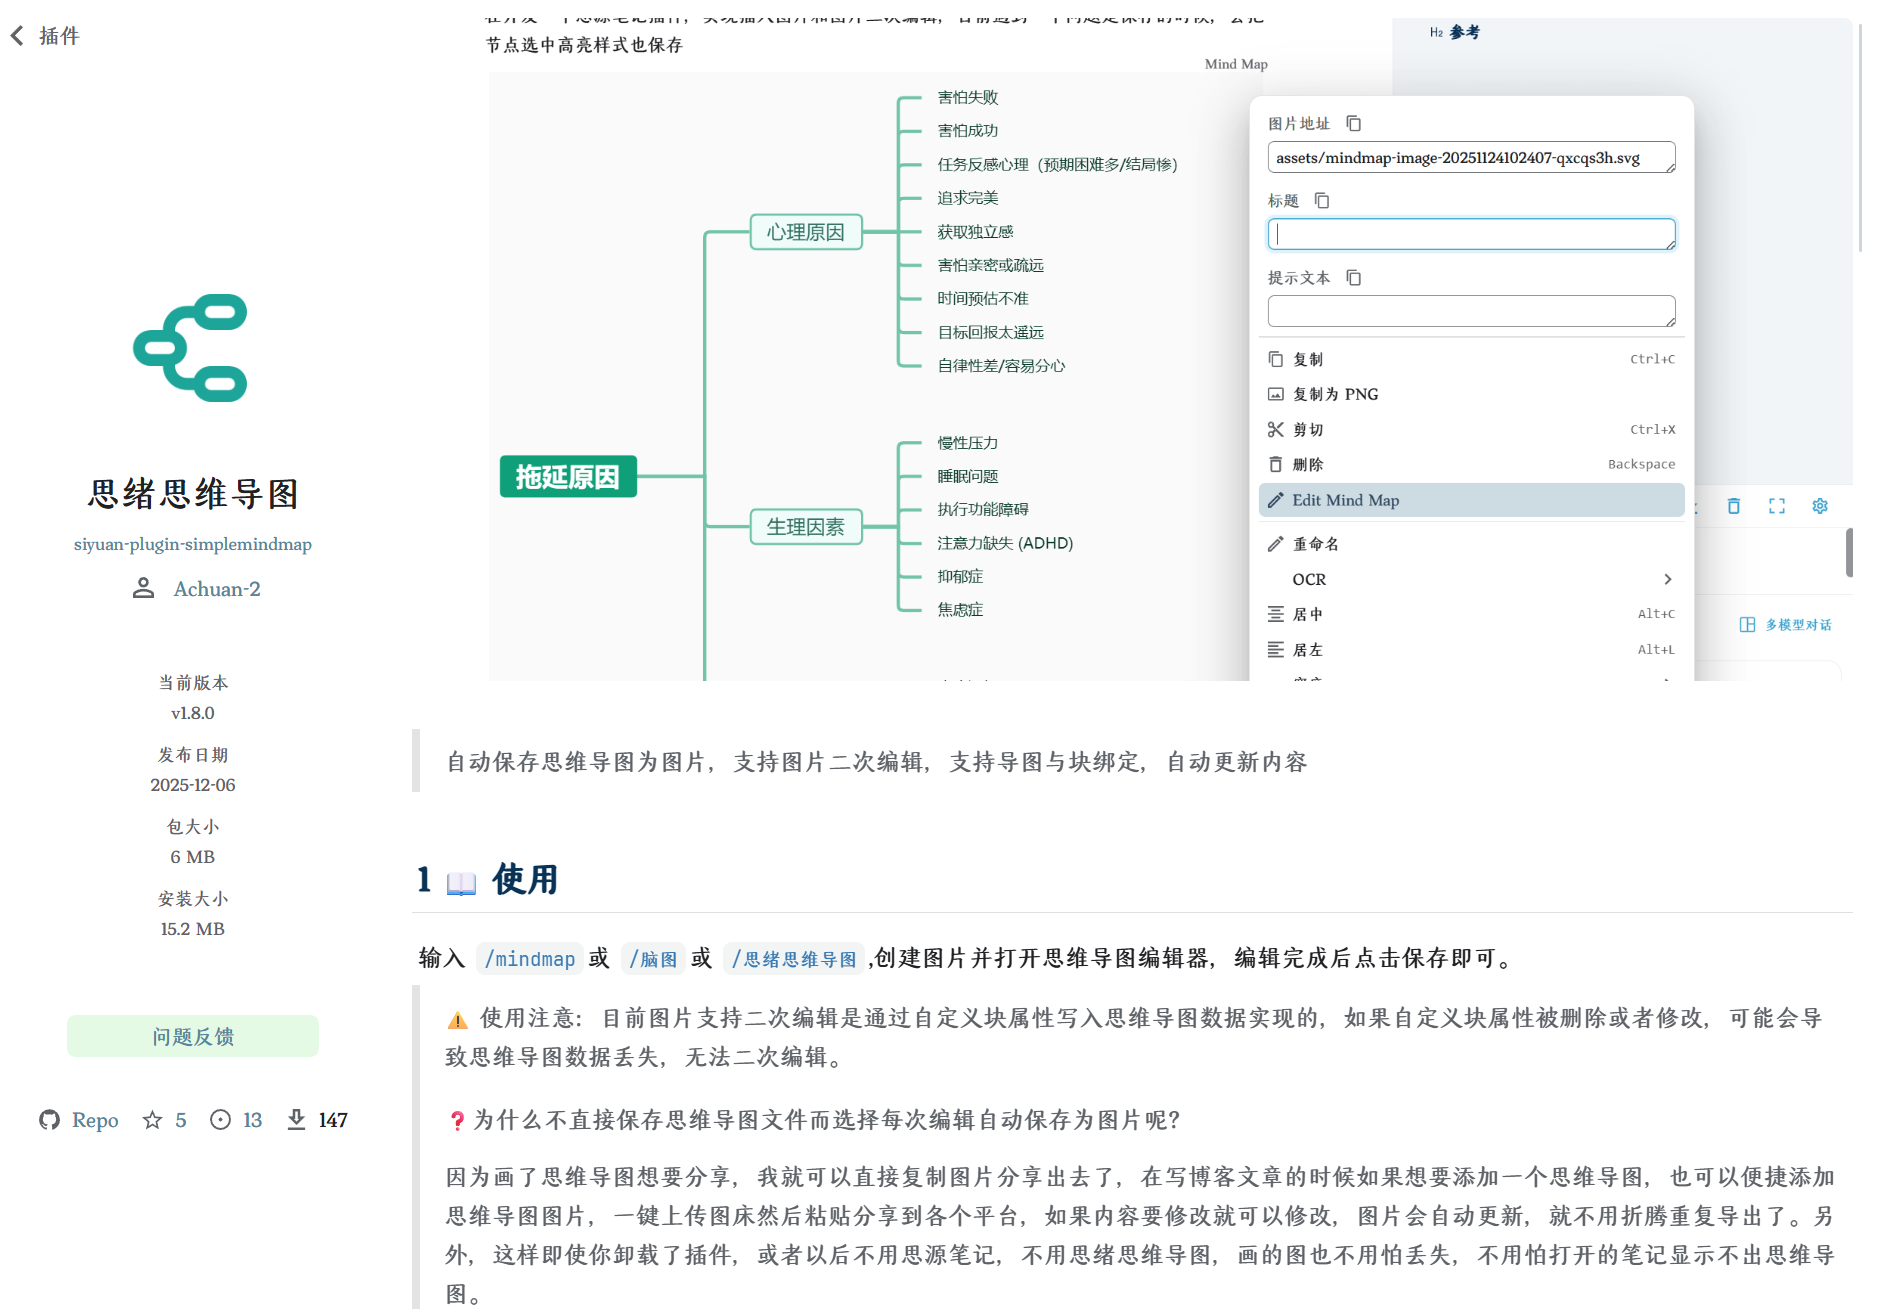
Task: Click the 使用 section heading
Action: (524, 880)
